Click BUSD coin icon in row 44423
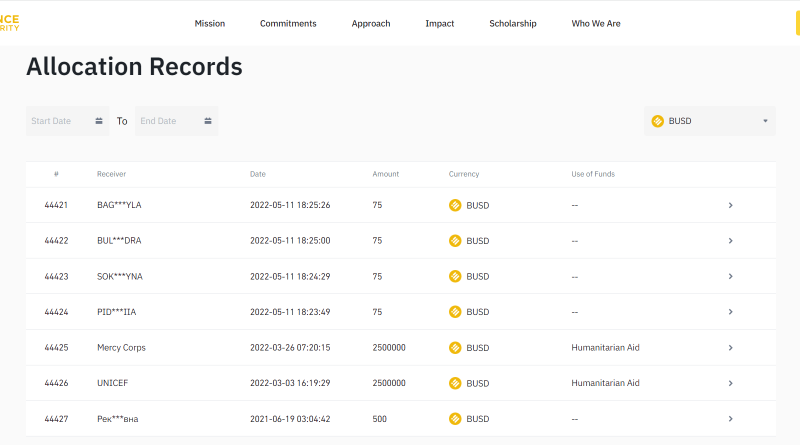The image size is (800, 445). coord(455,276)
